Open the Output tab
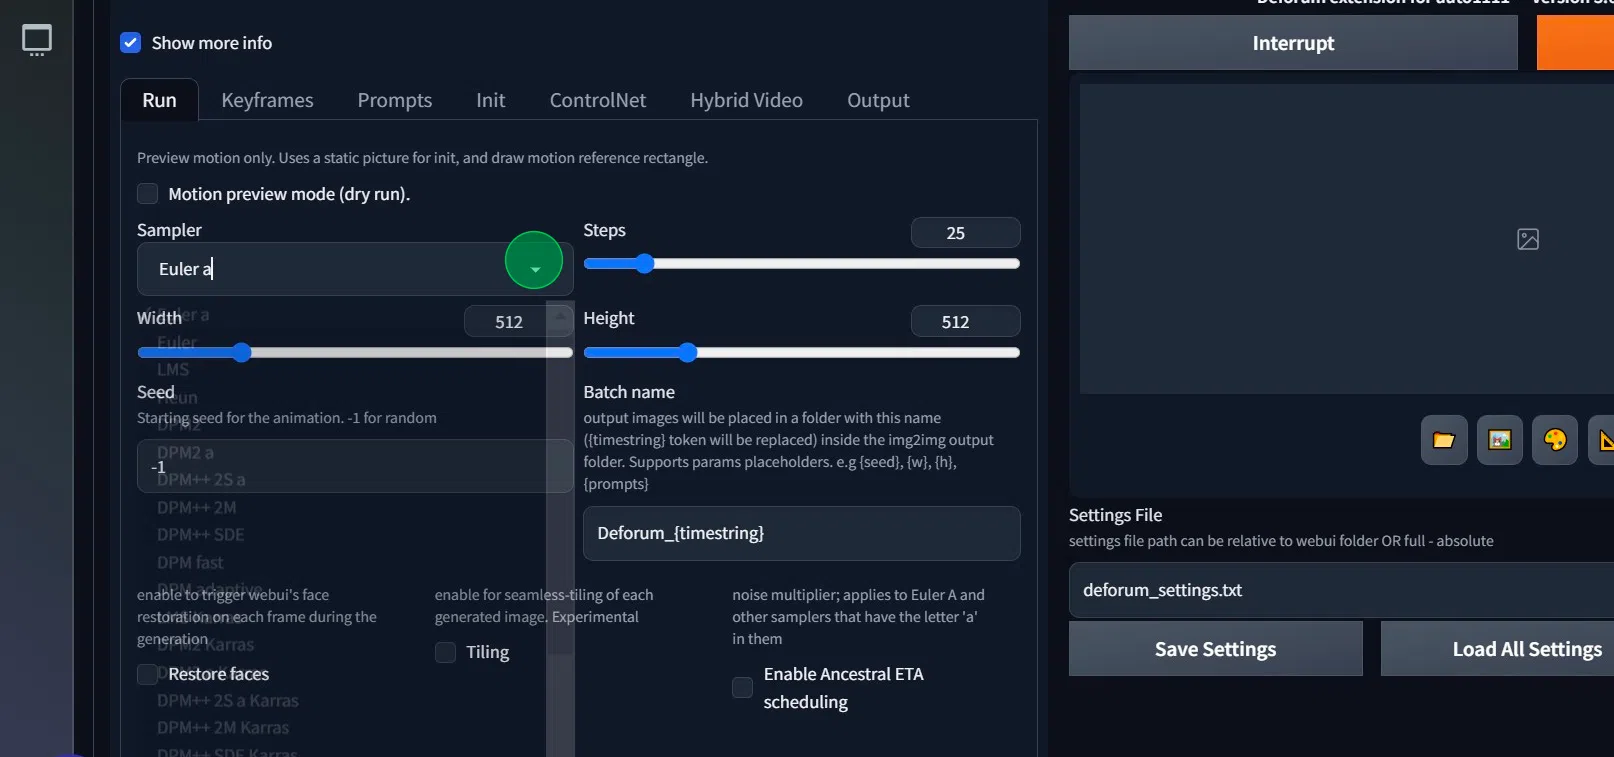The image size is (1614, 757). tap(878, 100)
